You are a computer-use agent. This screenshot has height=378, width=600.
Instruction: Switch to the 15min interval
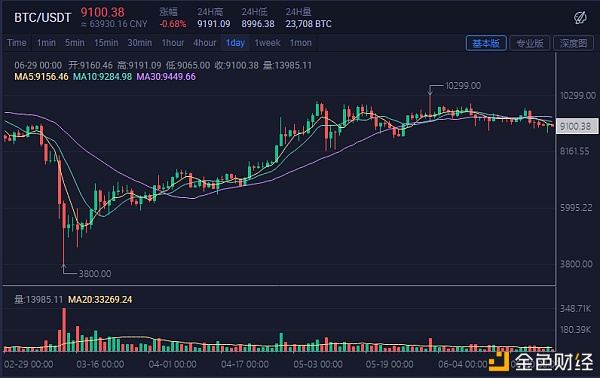coord(106,43)
